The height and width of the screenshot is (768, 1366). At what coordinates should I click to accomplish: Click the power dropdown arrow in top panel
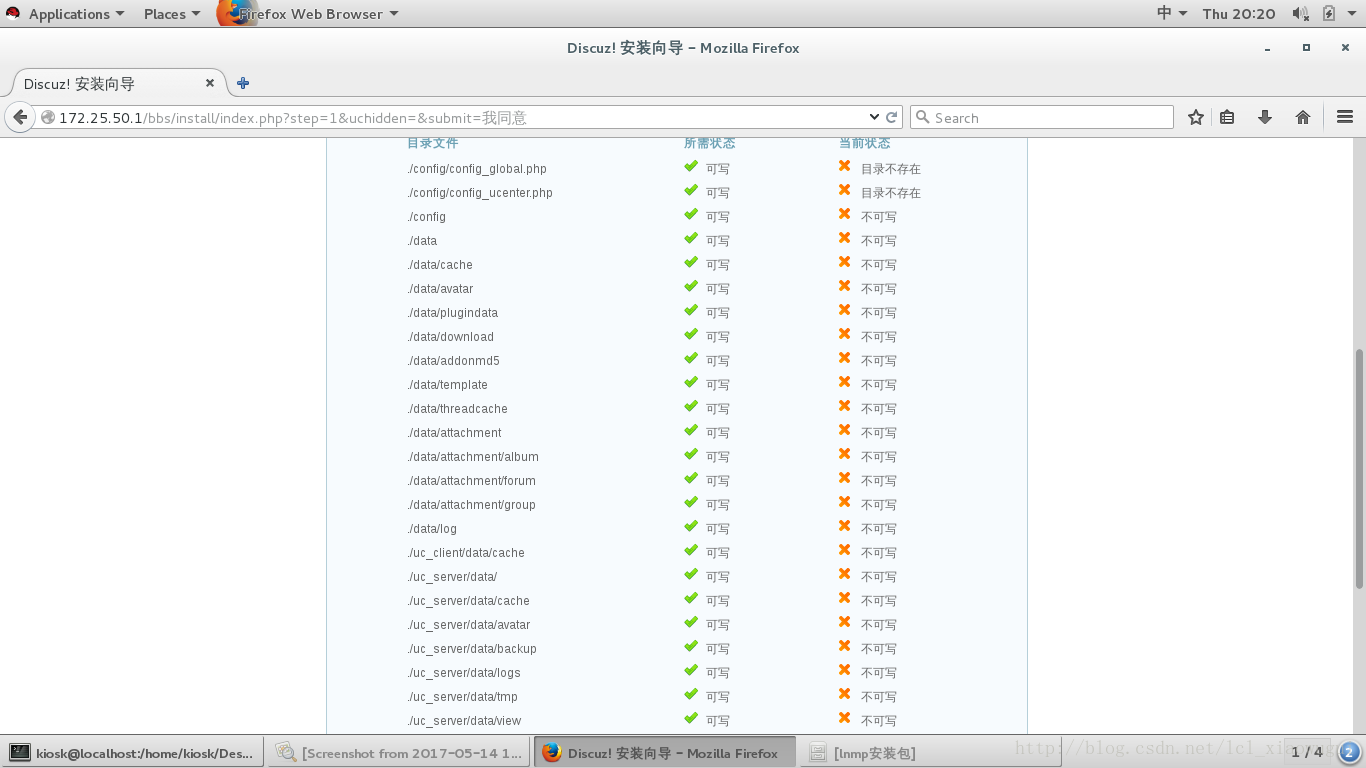[1352, 14]
